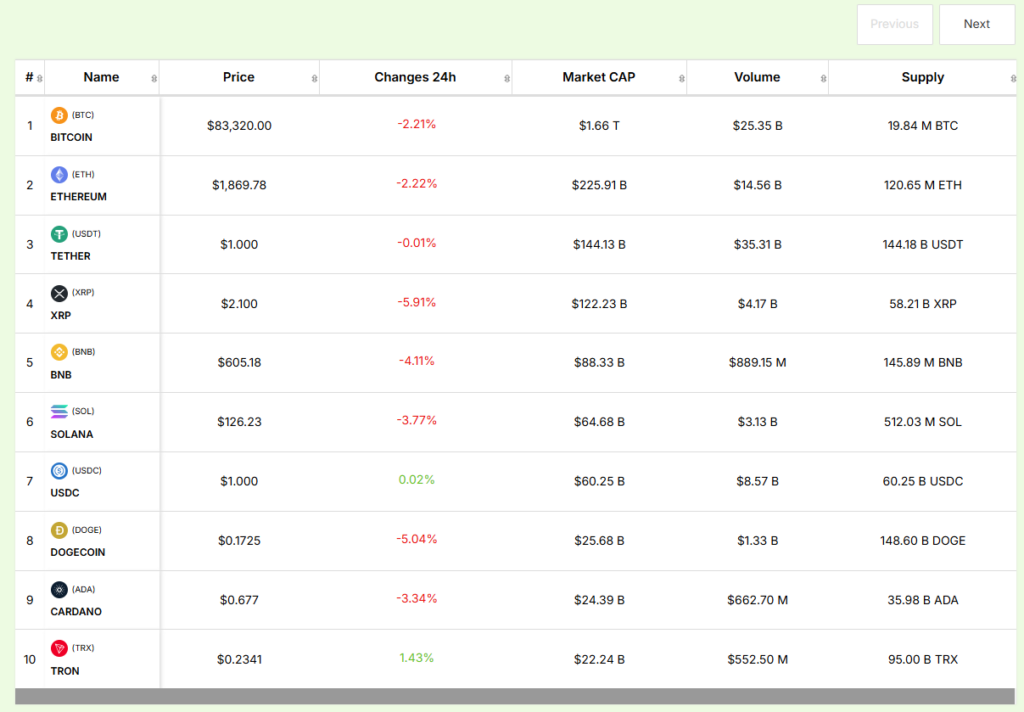The image size is (1024, 712).
Task: Open the BITCOIN name link
Action: coord(71,137)
